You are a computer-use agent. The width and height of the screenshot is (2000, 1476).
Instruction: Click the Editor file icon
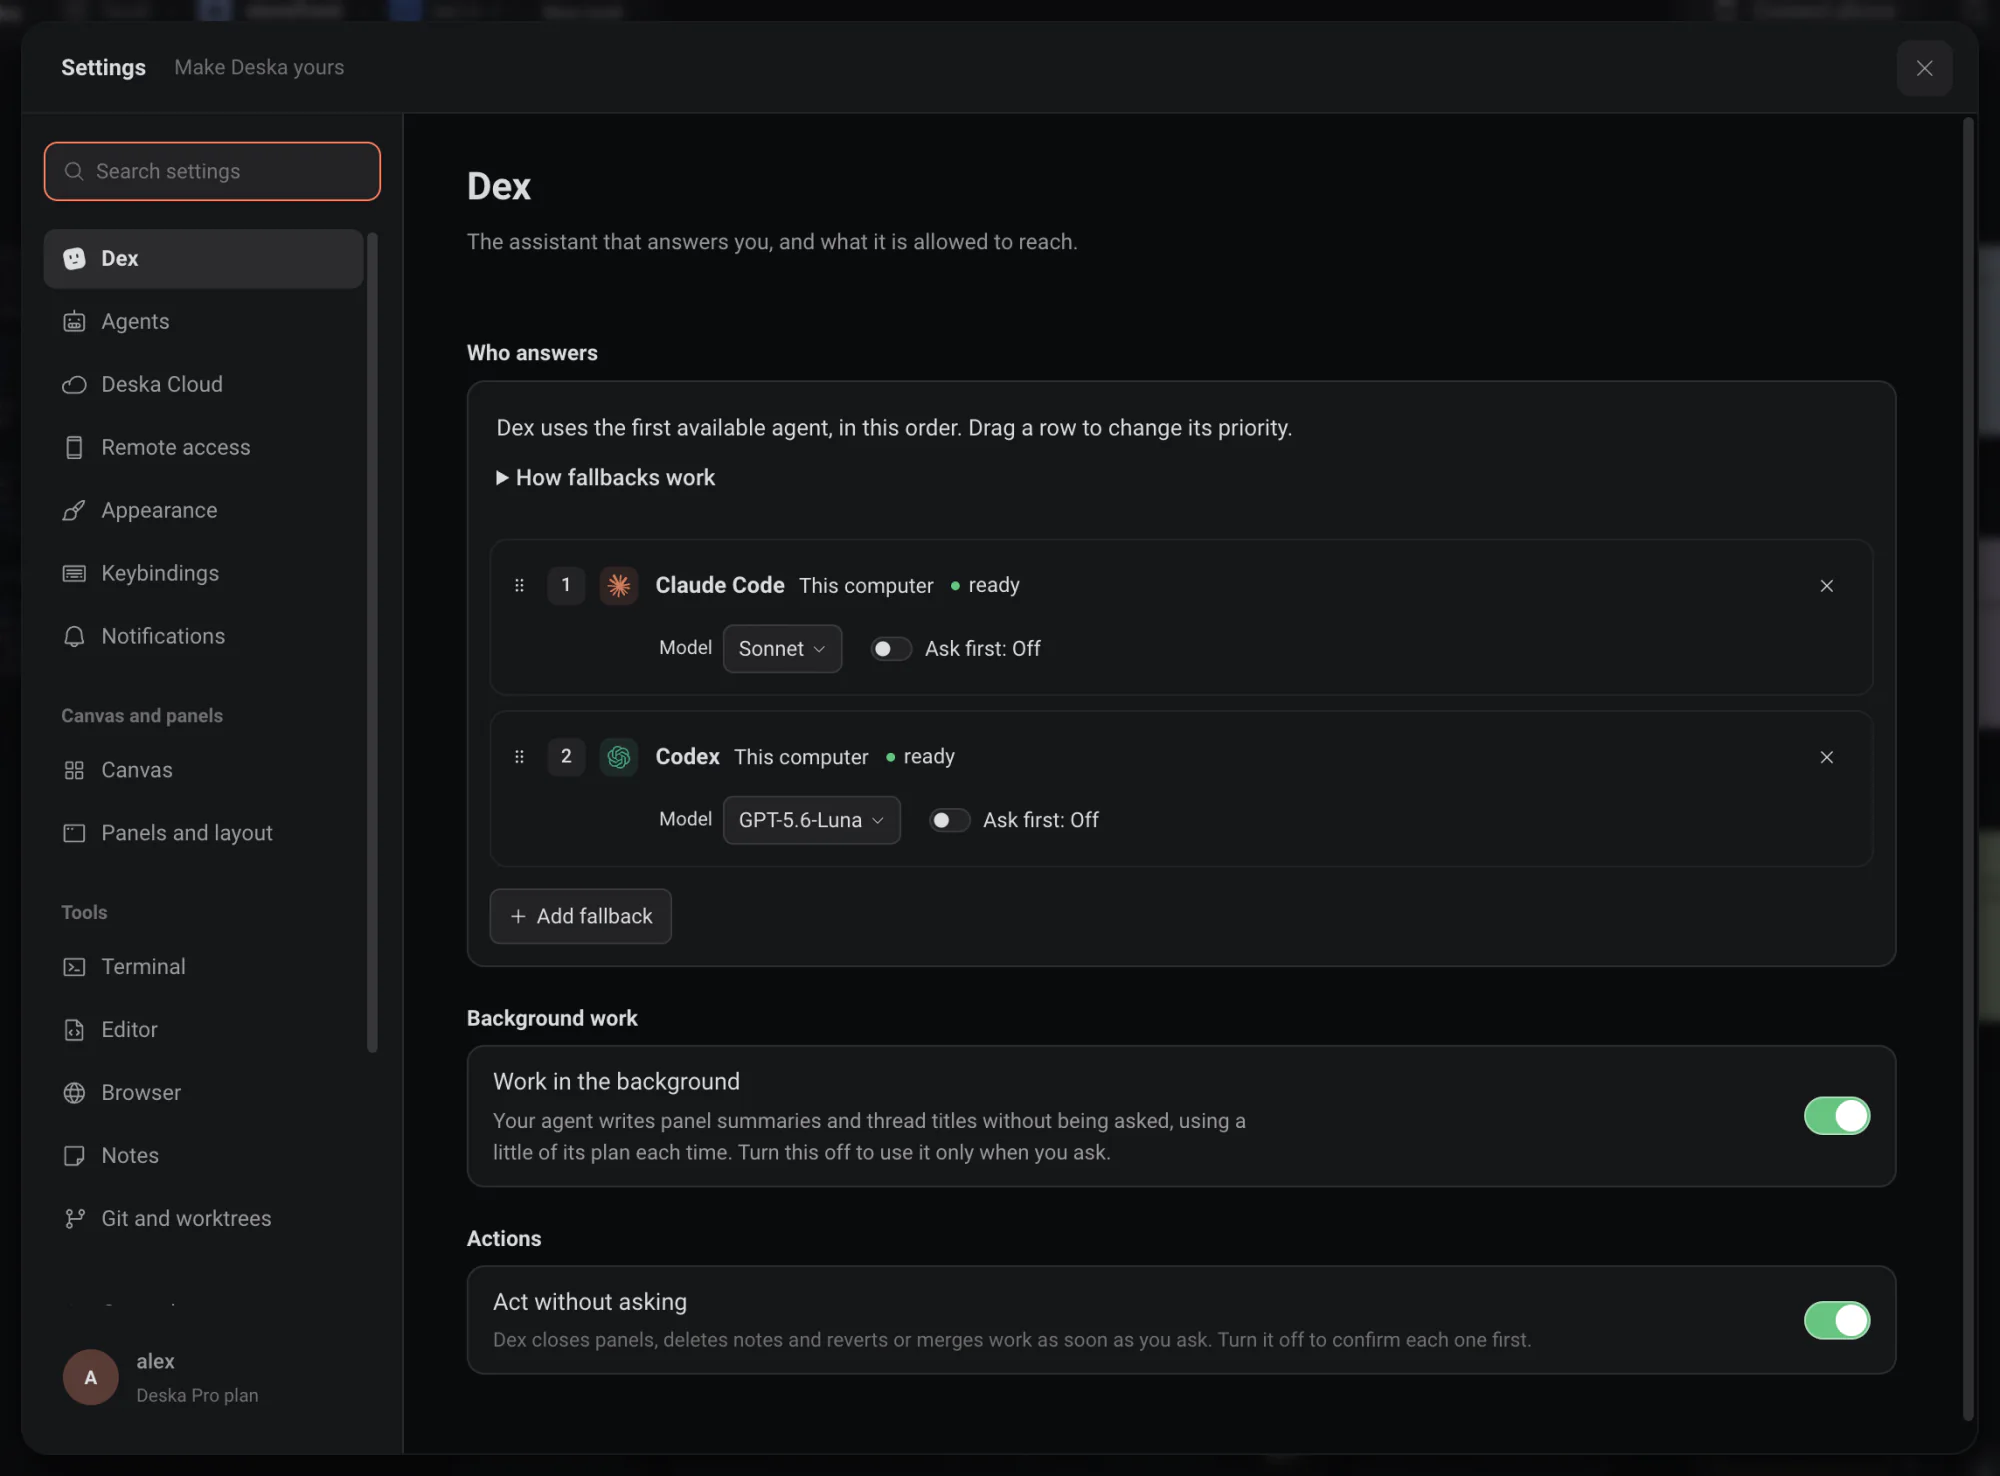pos(74,1030)
